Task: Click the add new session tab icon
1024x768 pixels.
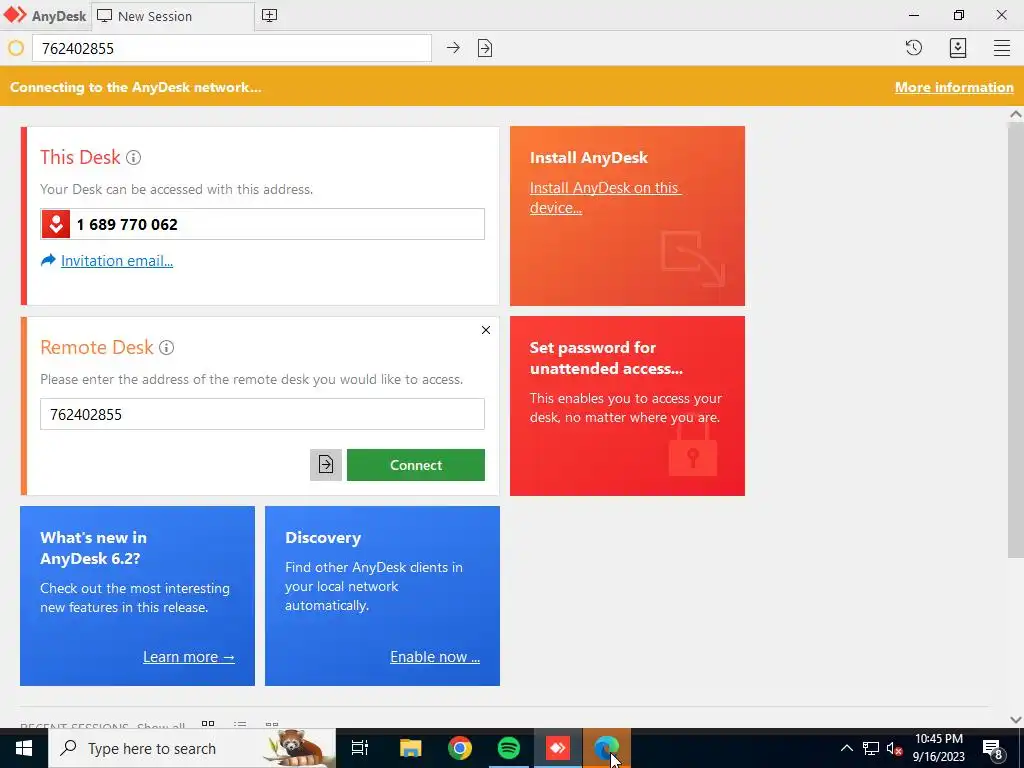Action: point(269,16)
